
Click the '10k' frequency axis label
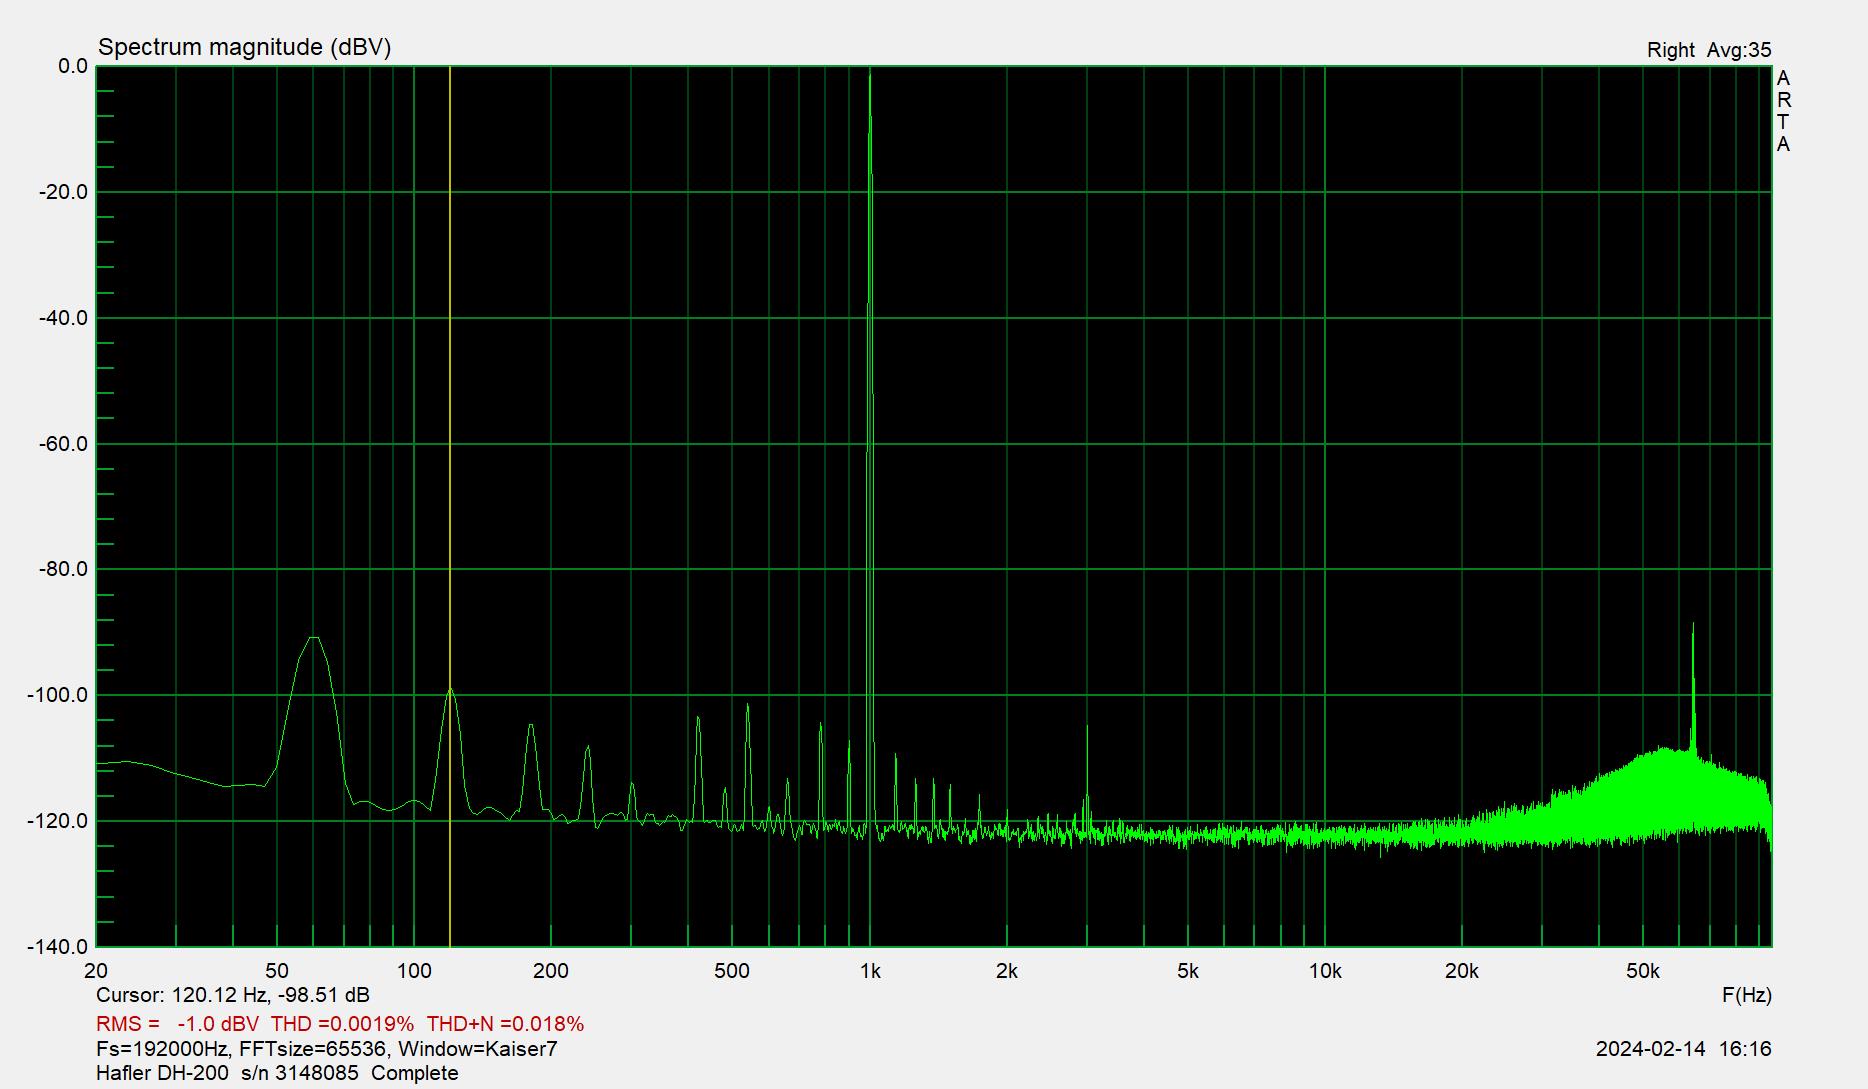pyautogui.click(x=1325, y=971)
